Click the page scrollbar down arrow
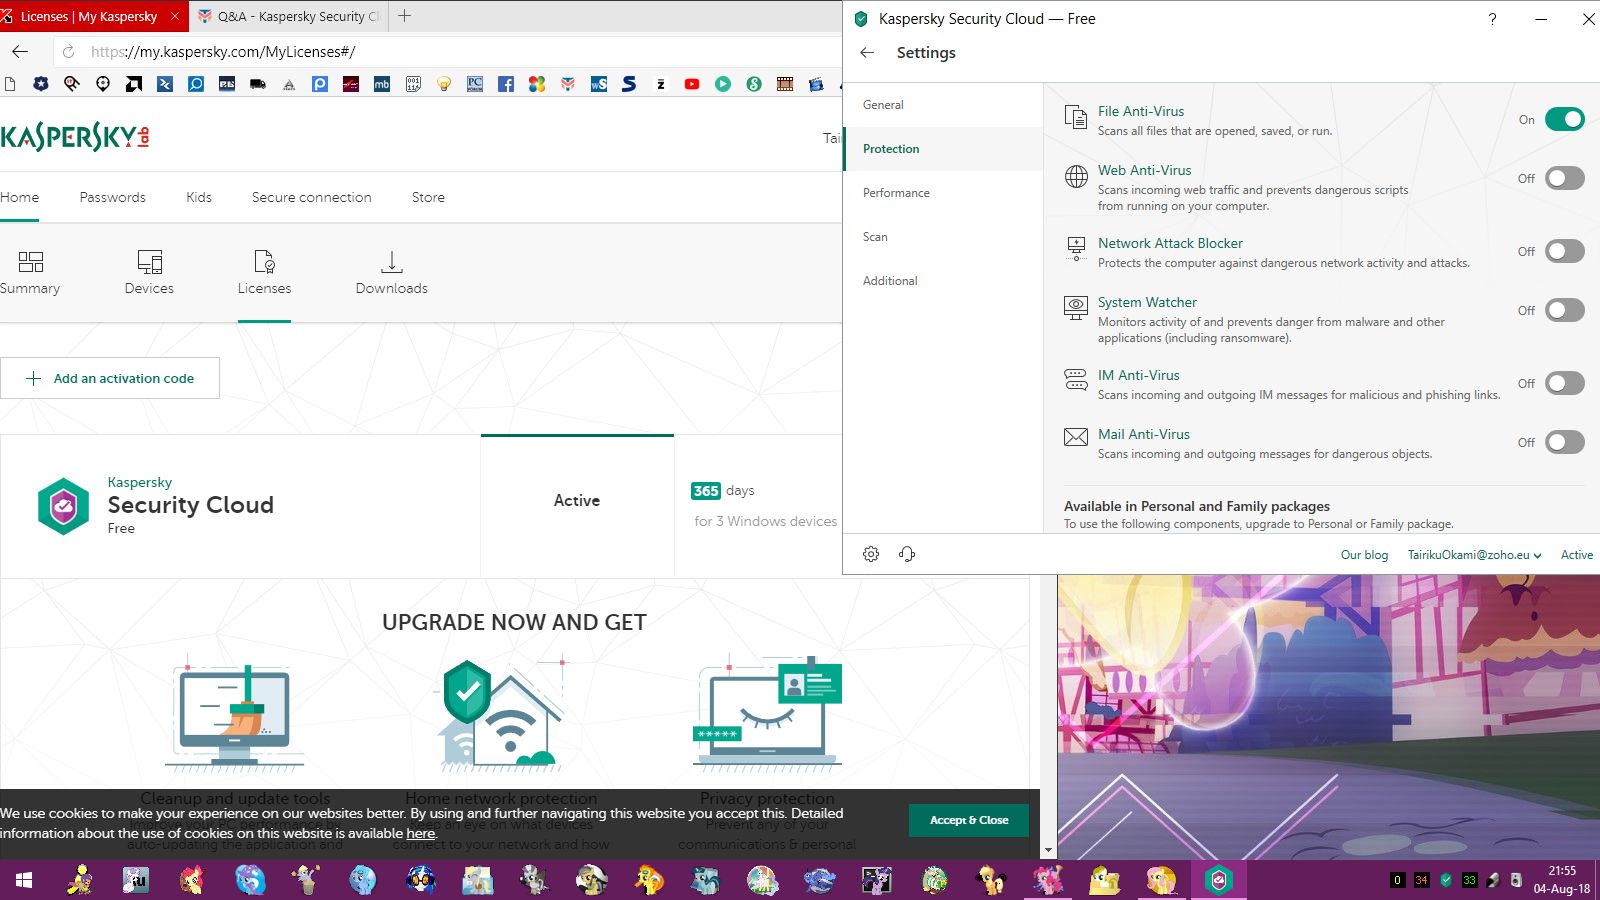Screen dimensions: 1600x900 point(1048,850)
